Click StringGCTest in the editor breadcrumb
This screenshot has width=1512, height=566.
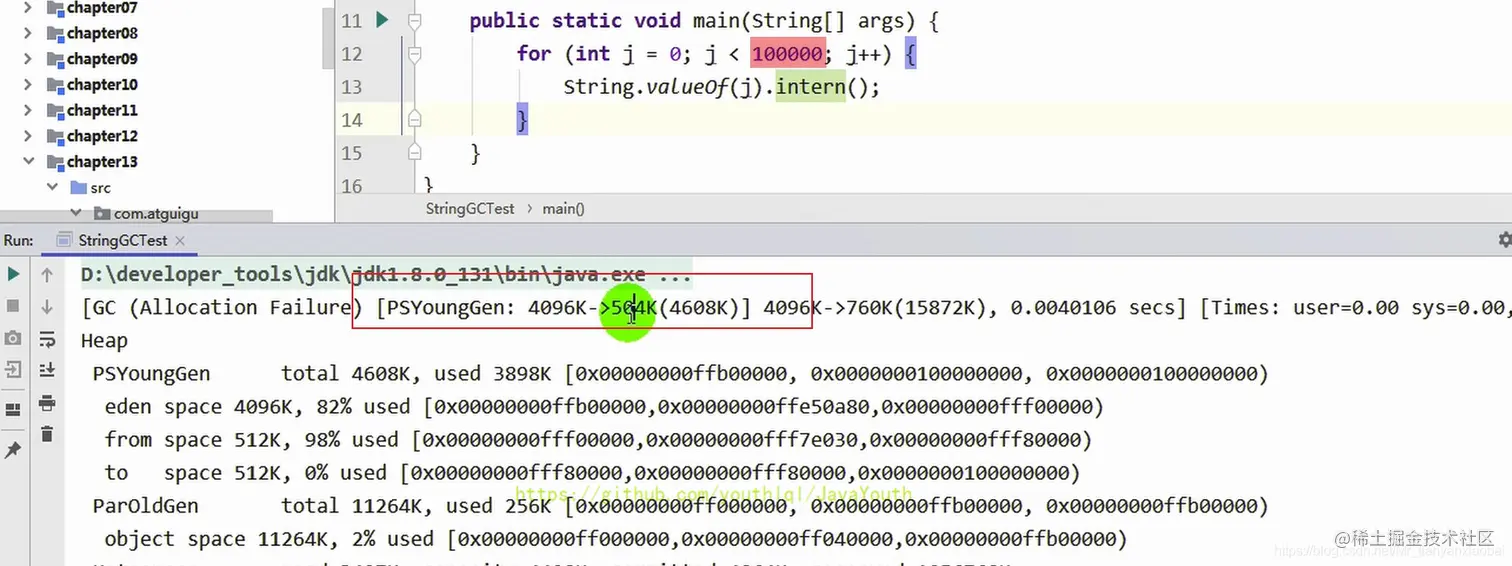[x=470, y=208]
